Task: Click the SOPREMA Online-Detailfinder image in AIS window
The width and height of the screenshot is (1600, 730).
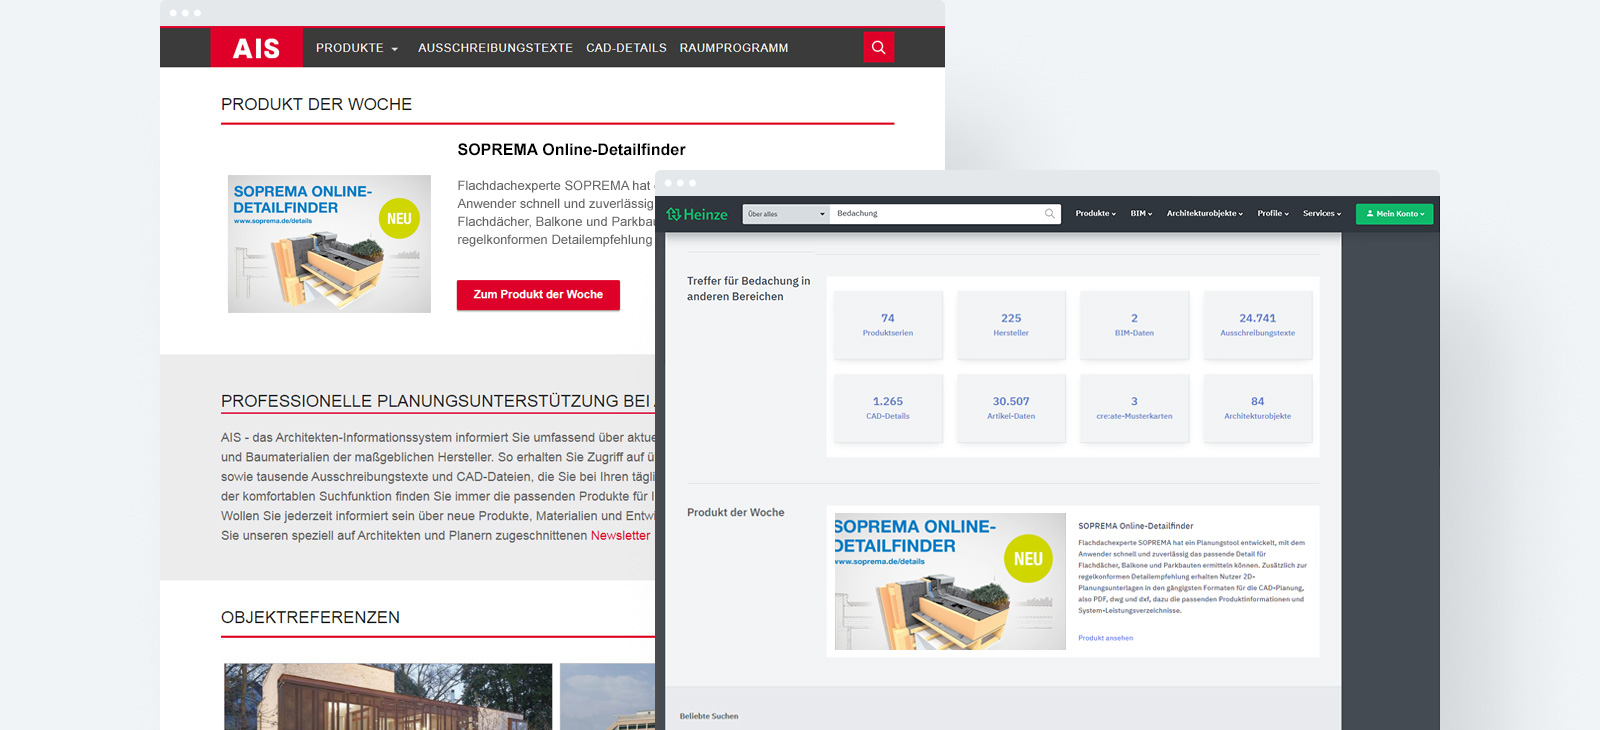Action: 329,244
